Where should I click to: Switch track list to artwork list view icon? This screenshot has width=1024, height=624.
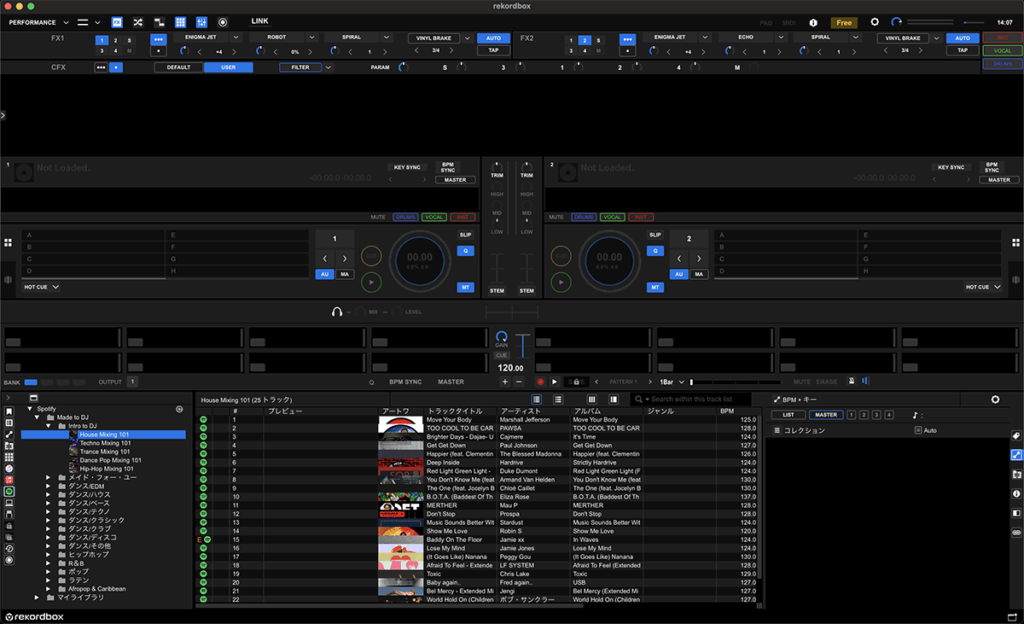(x=558, y=399)
